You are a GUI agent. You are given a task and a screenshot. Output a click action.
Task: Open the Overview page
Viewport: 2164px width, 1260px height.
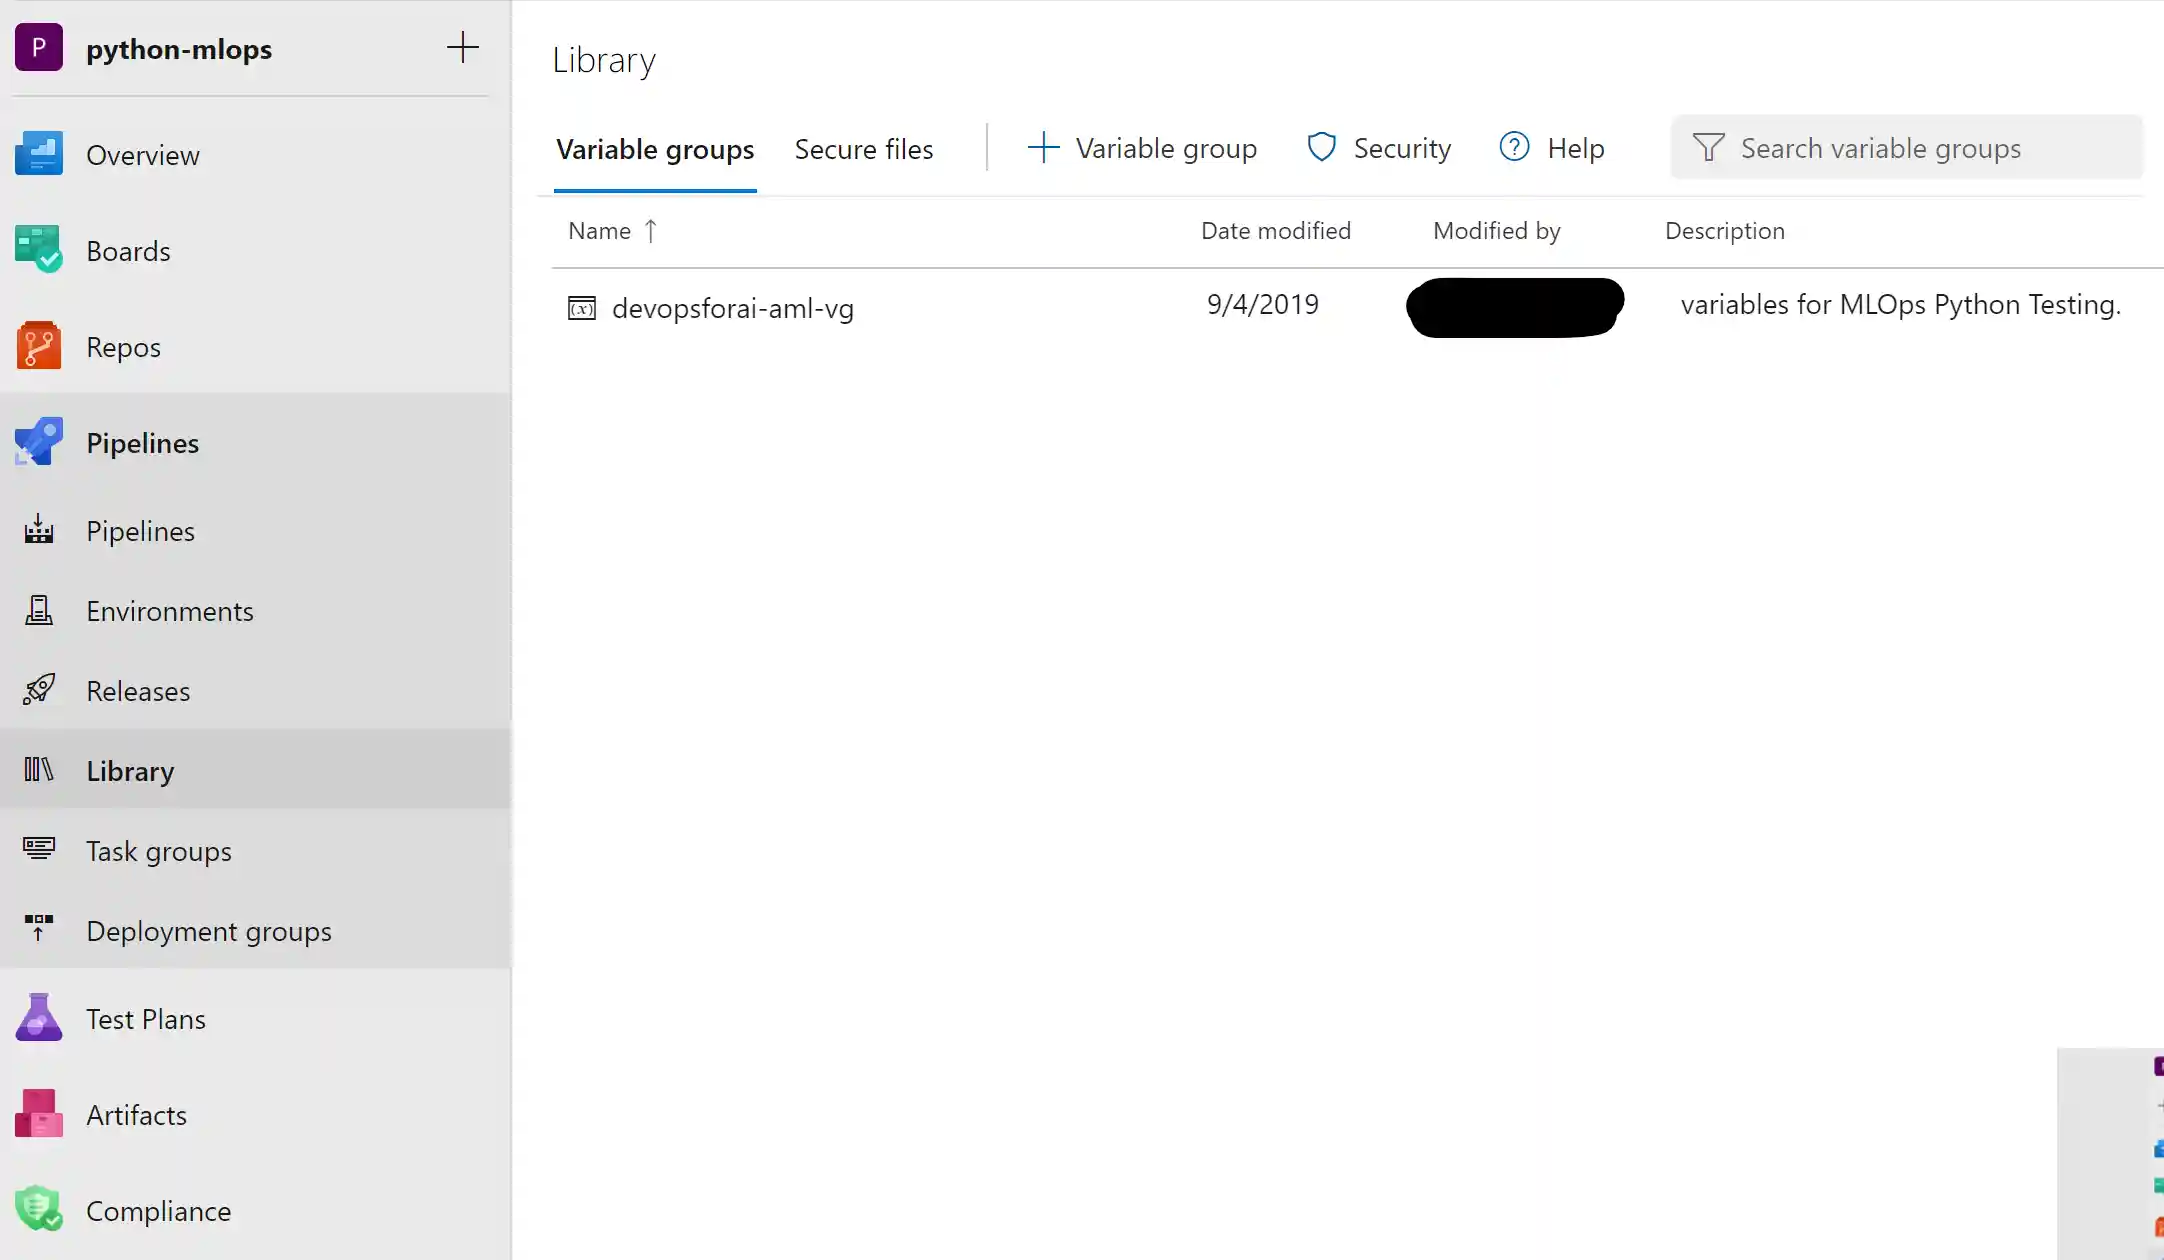pyautogui.click(x=143, y=155)
